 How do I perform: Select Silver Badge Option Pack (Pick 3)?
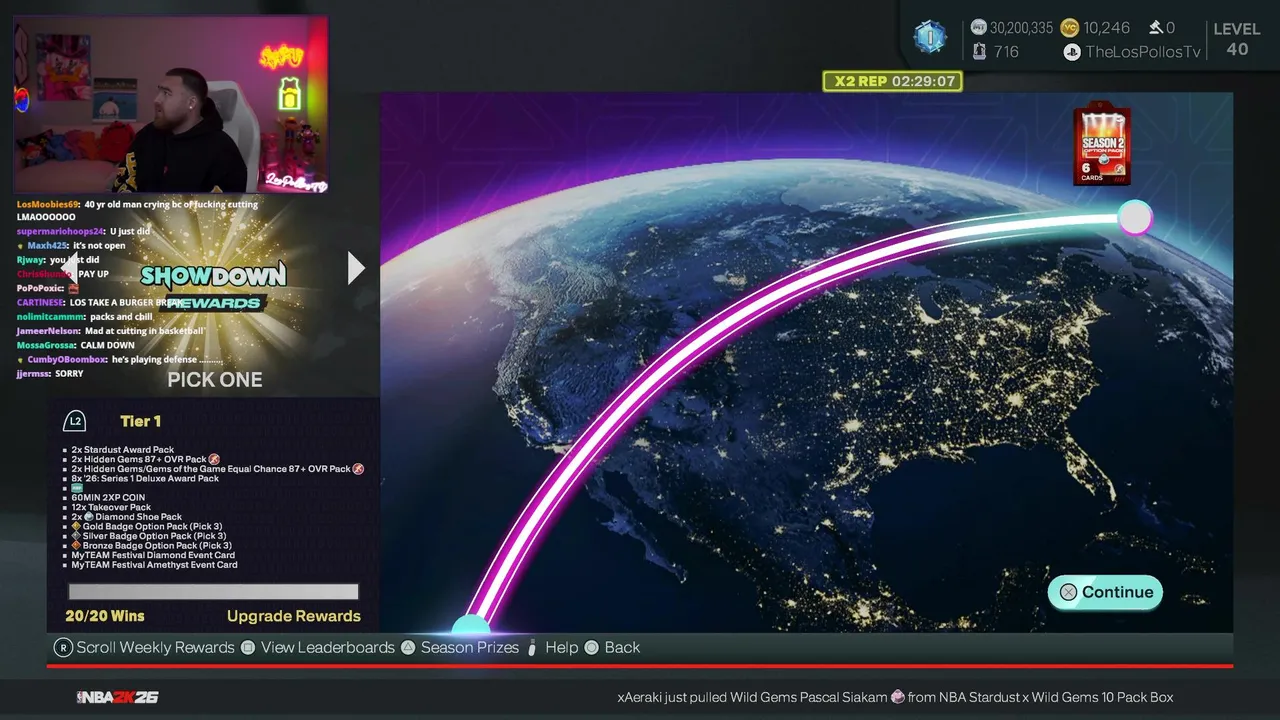pos(155,536)
